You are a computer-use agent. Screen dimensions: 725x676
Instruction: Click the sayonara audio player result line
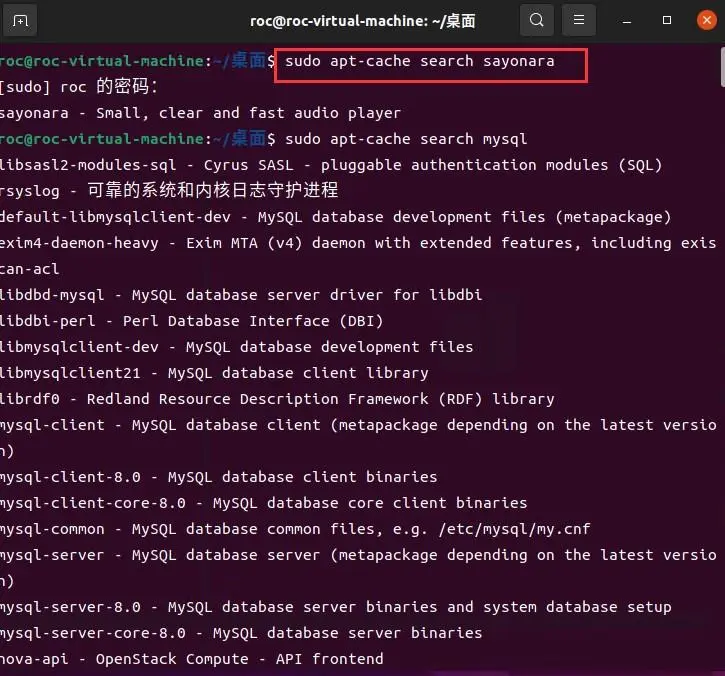[x=200, y=113]
